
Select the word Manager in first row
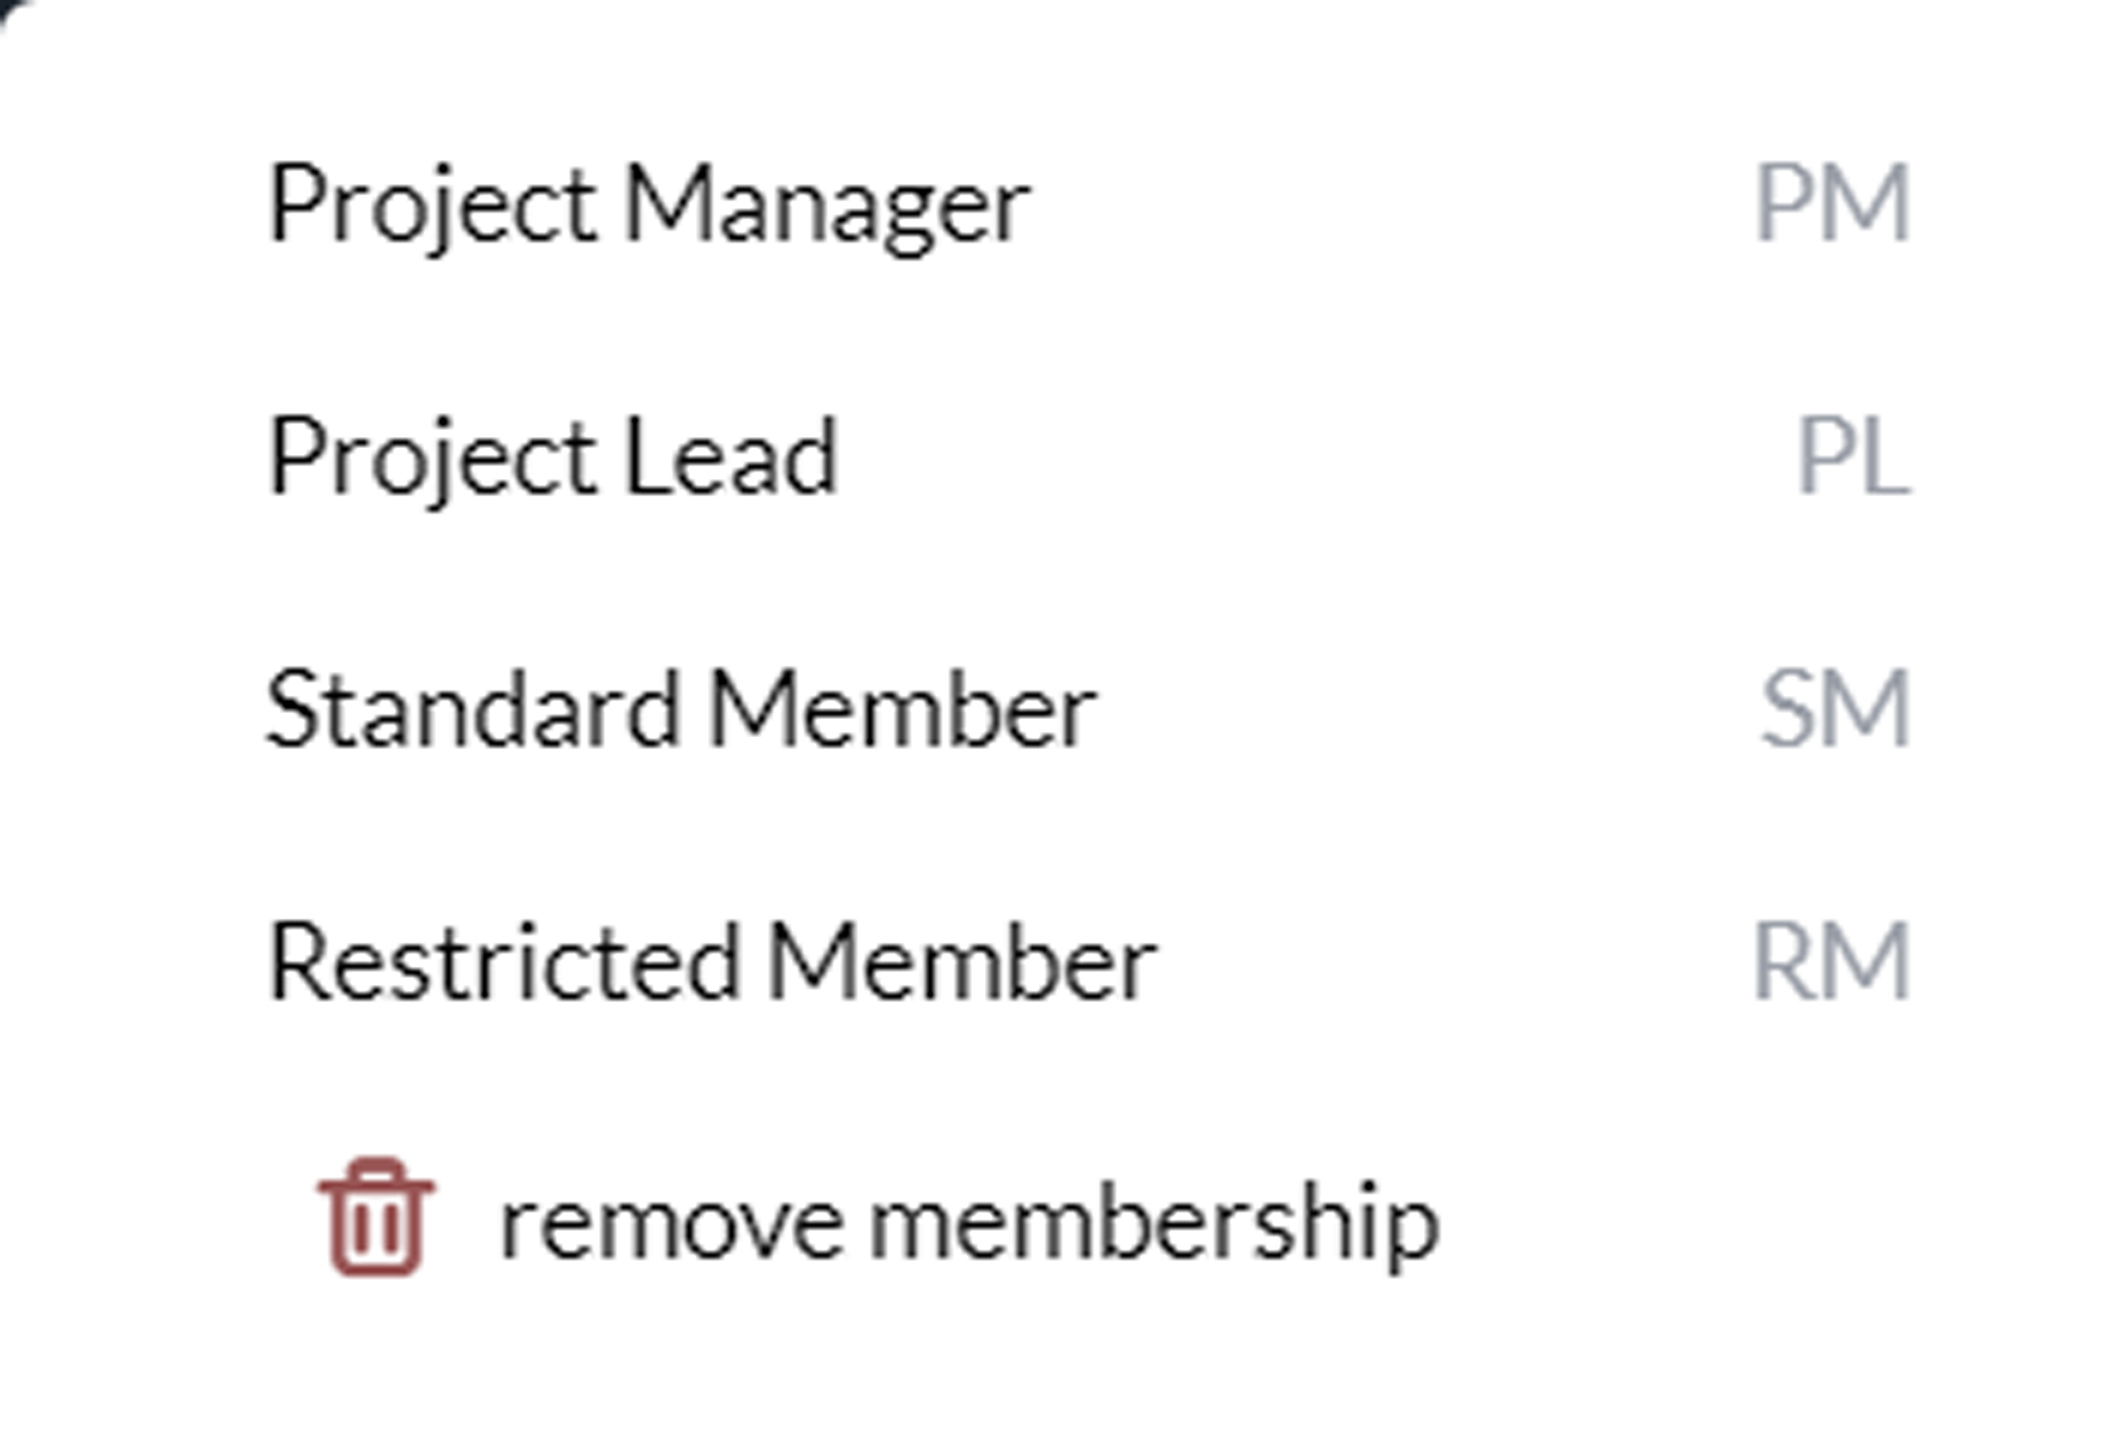[827, 209]
